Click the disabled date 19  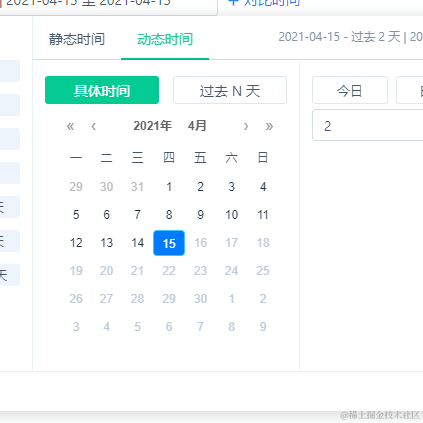pyautogui.click(x=76, y=271)
